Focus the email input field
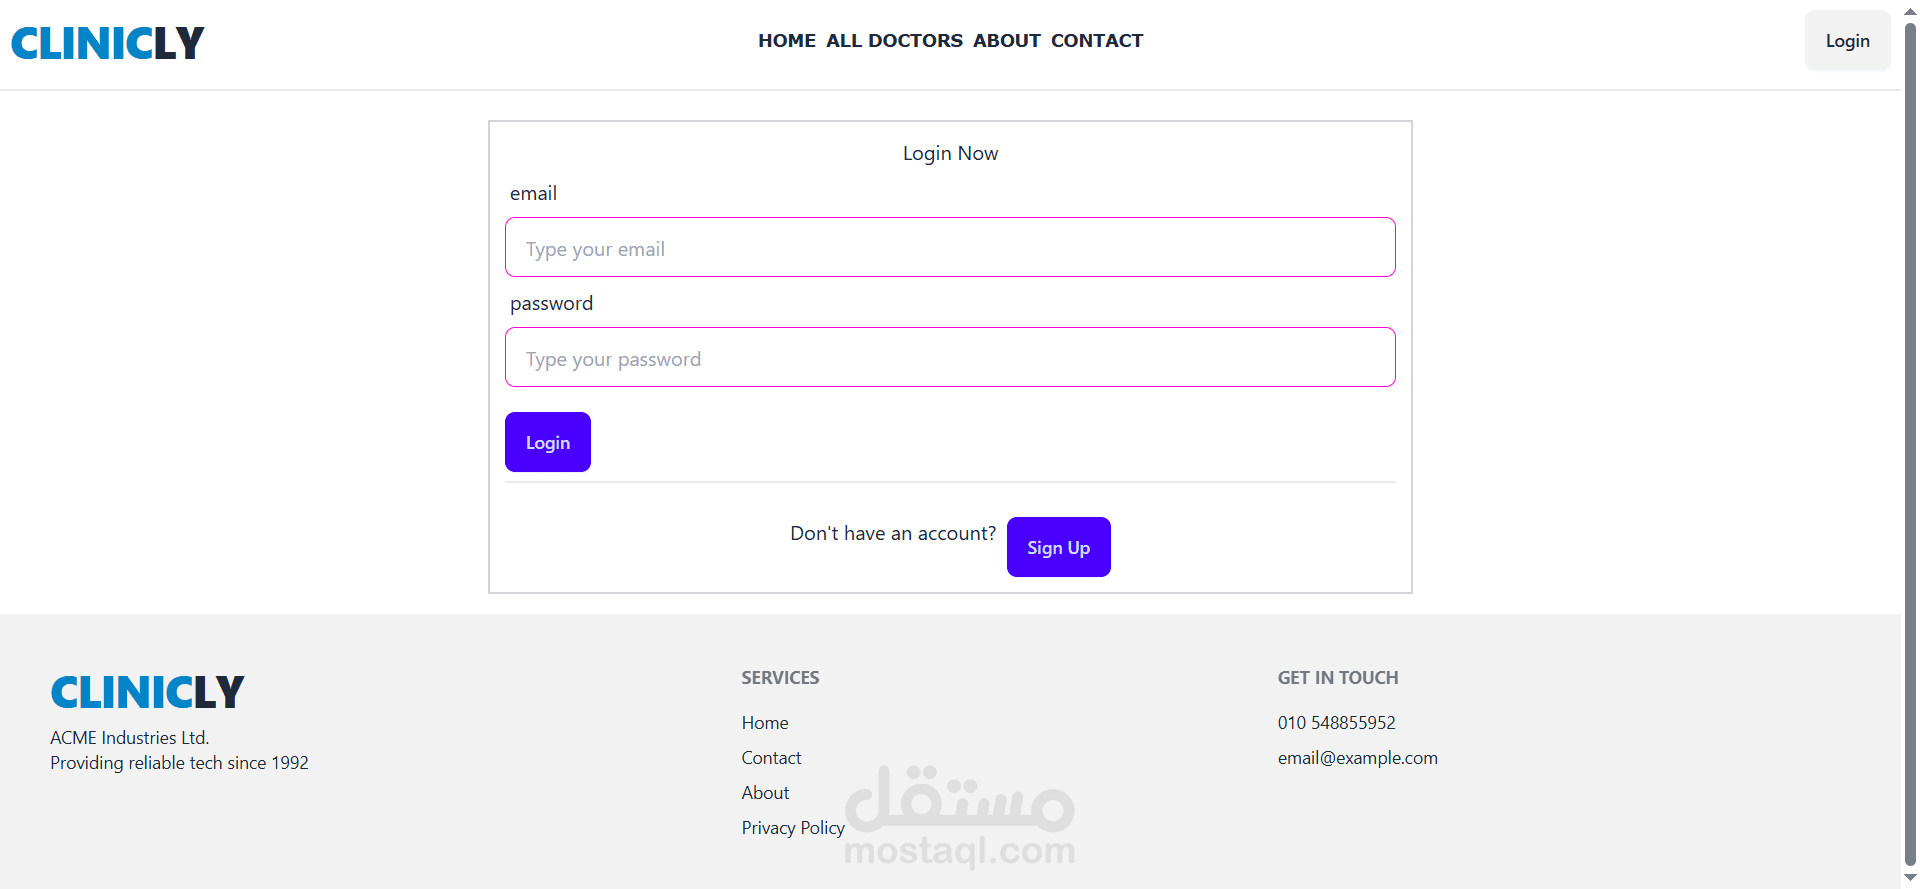 [950, 248]
